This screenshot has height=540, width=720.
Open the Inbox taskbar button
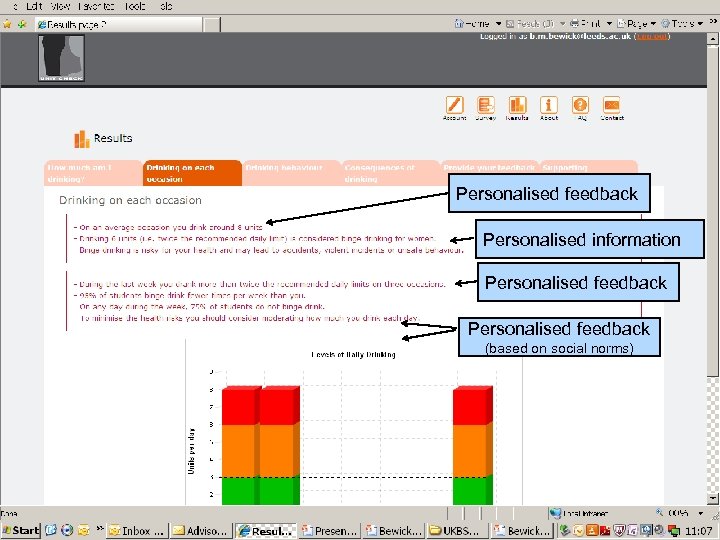click(137, 531)
